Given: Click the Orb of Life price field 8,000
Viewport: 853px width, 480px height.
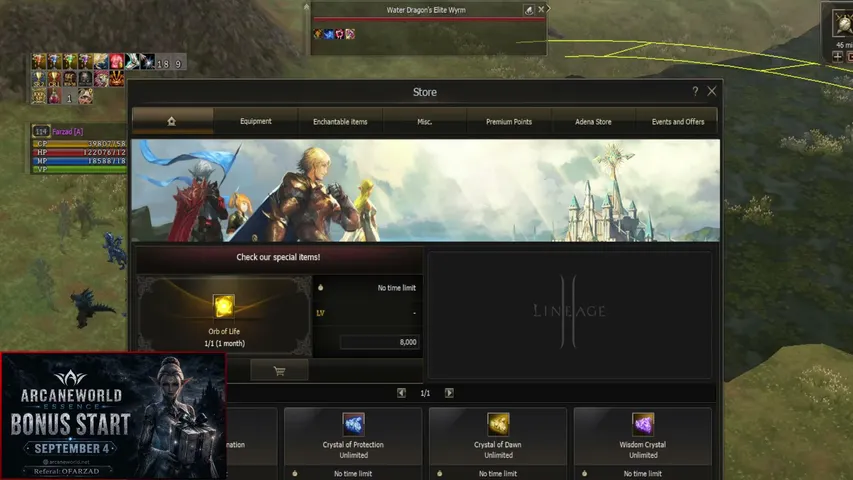Looking at the screenshot, I should (380, 342).
